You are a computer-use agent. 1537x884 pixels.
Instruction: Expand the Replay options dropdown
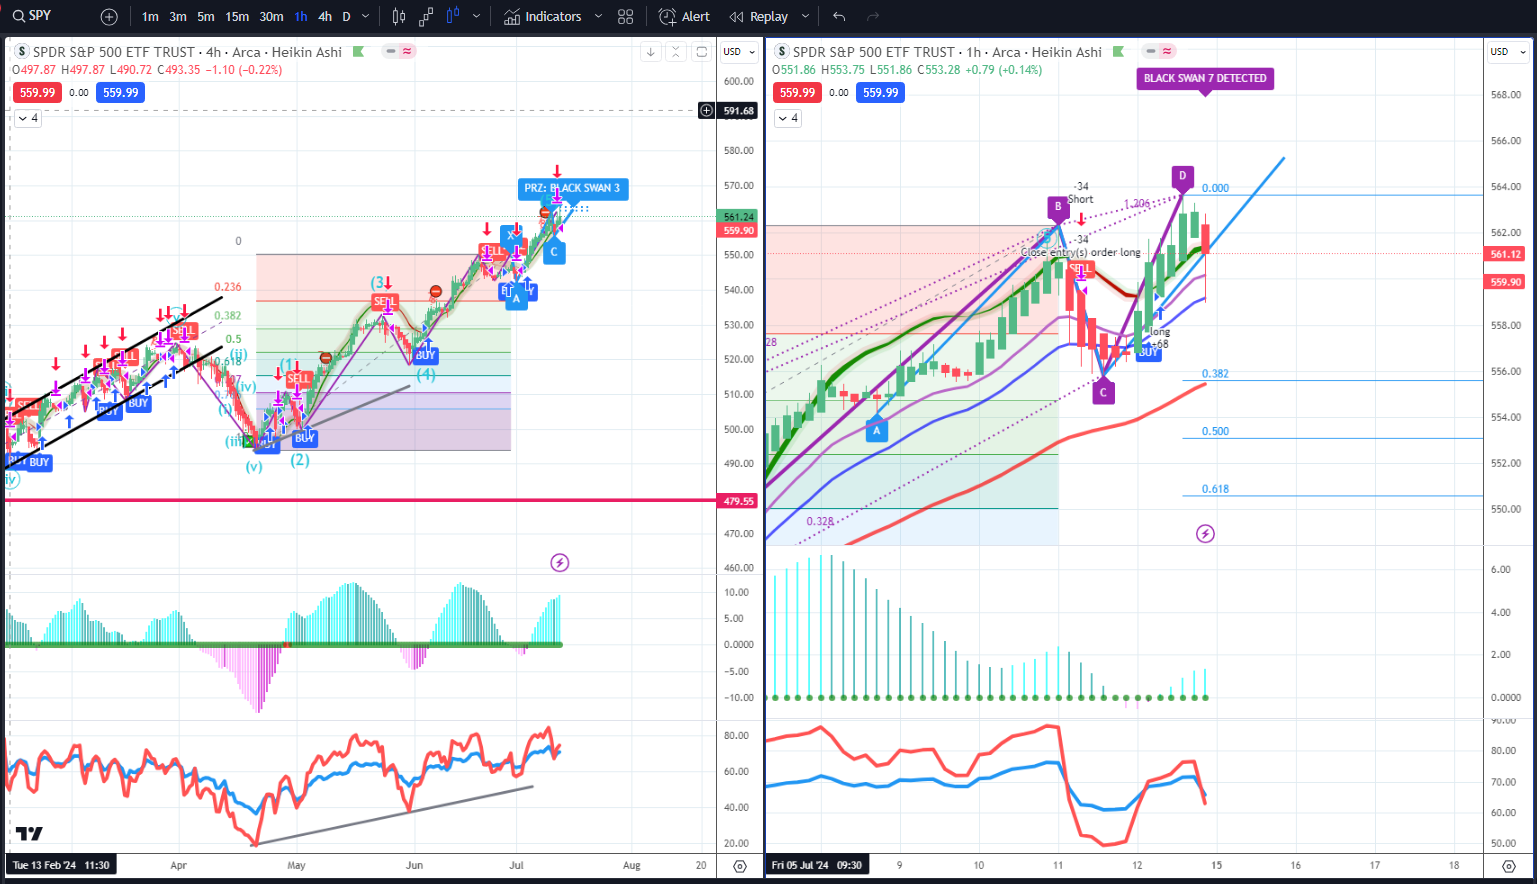pos(805,17)
